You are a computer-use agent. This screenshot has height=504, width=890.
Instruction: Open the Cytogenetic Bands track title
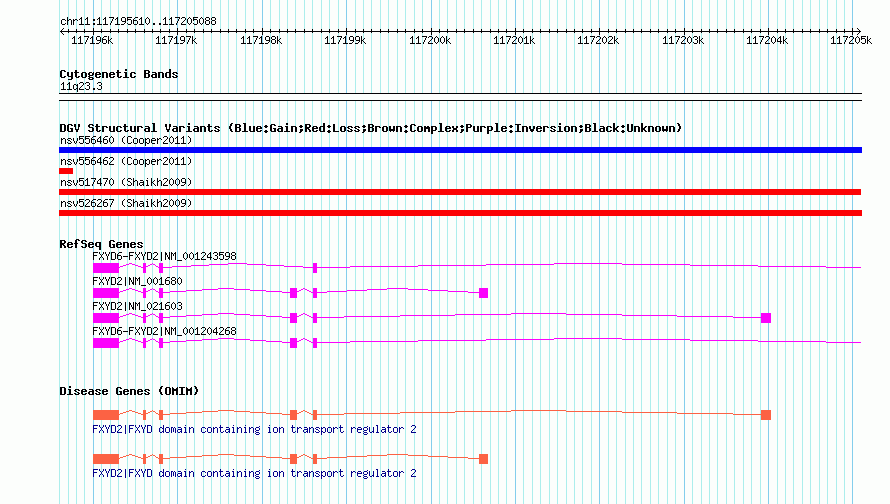[119, 74]
